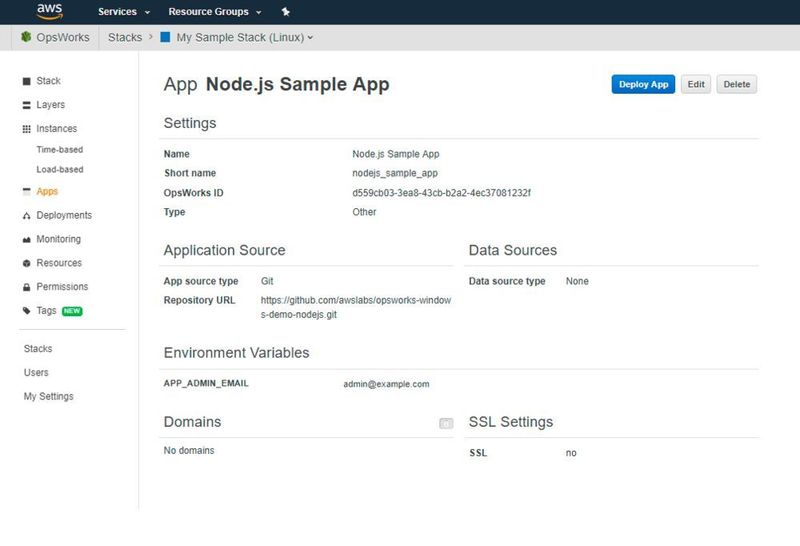Open Time-based instances
The width and height of the screenshot is (800, 546).
click(60, 150)
